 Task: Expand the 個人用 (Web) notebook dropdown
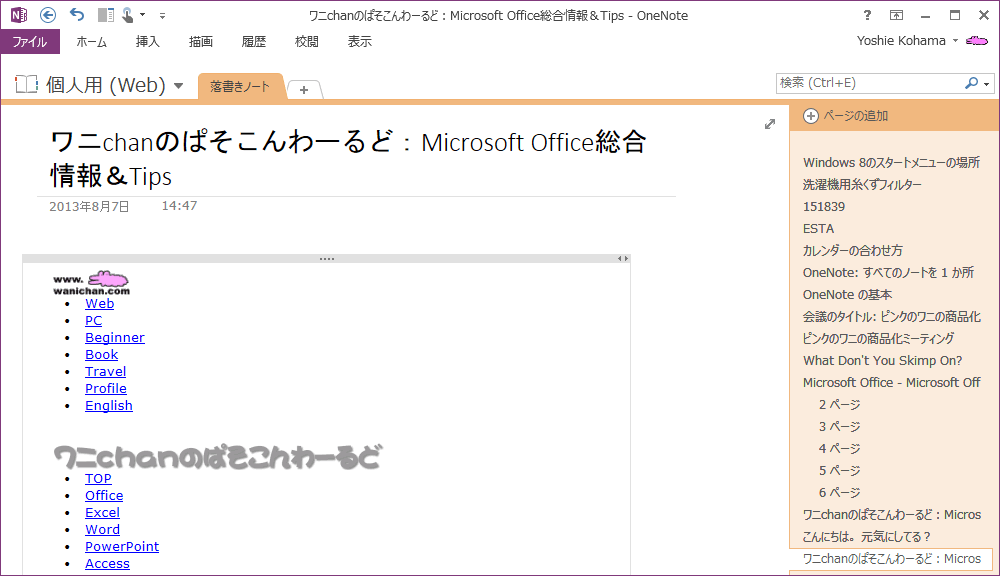point(179,85)
